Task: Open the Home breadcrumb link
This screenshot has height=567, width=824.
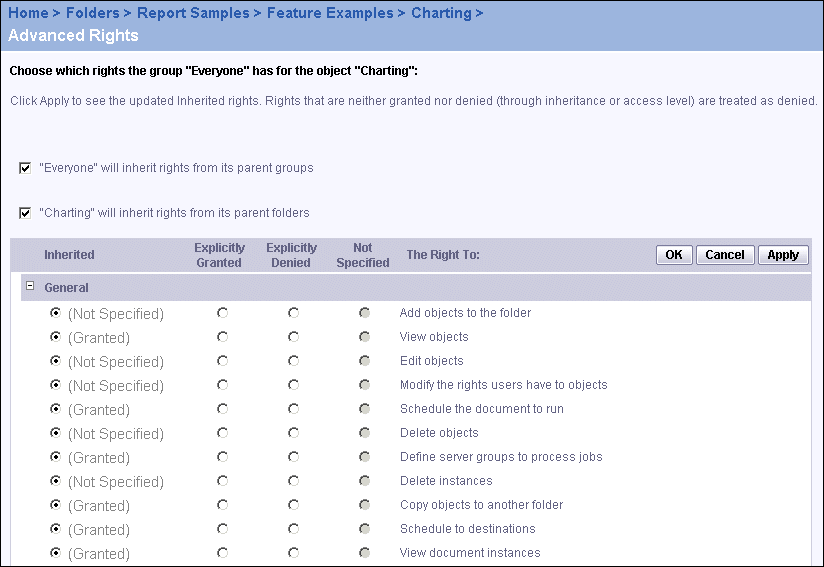Action: 28,13
